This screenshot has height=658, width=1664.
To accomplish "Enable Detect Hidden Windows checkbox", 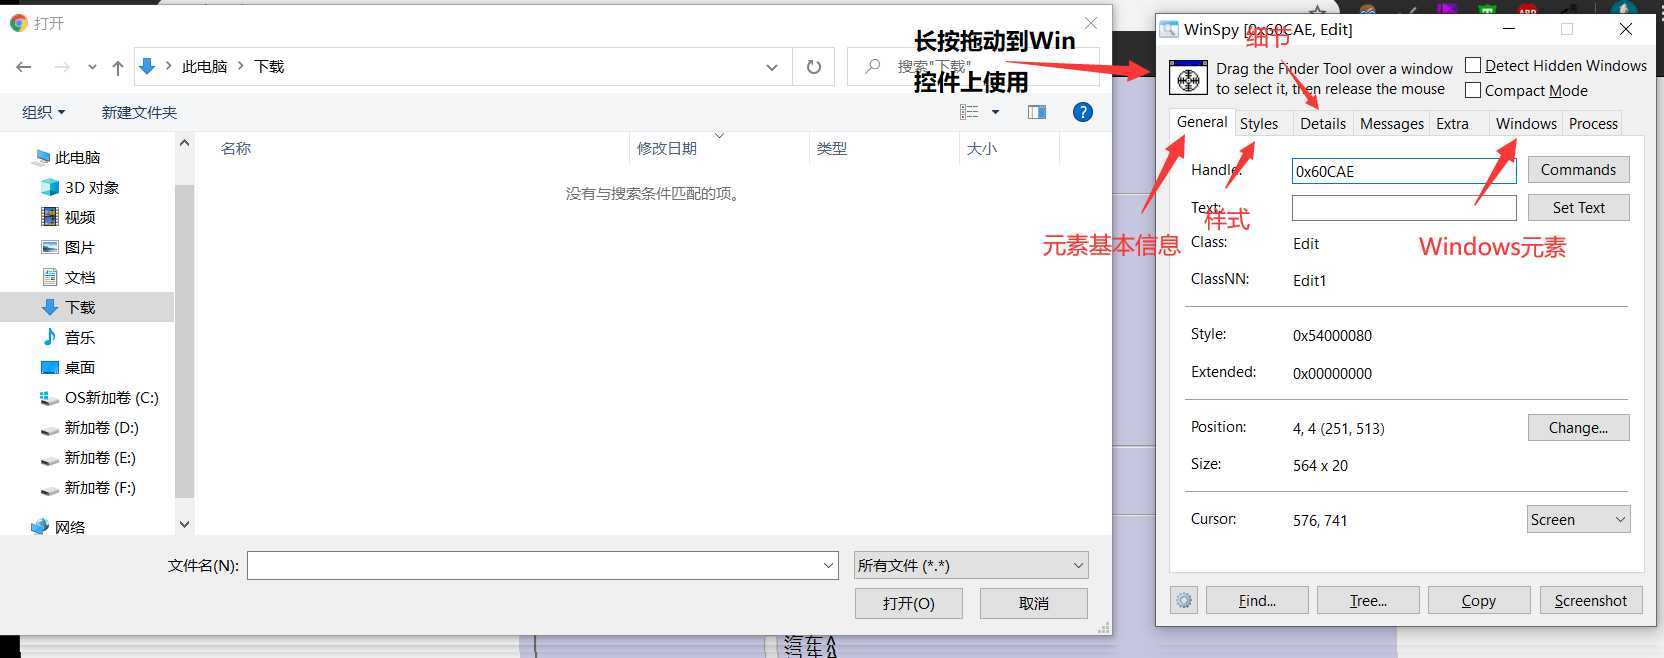I will tap(1473, 65).
